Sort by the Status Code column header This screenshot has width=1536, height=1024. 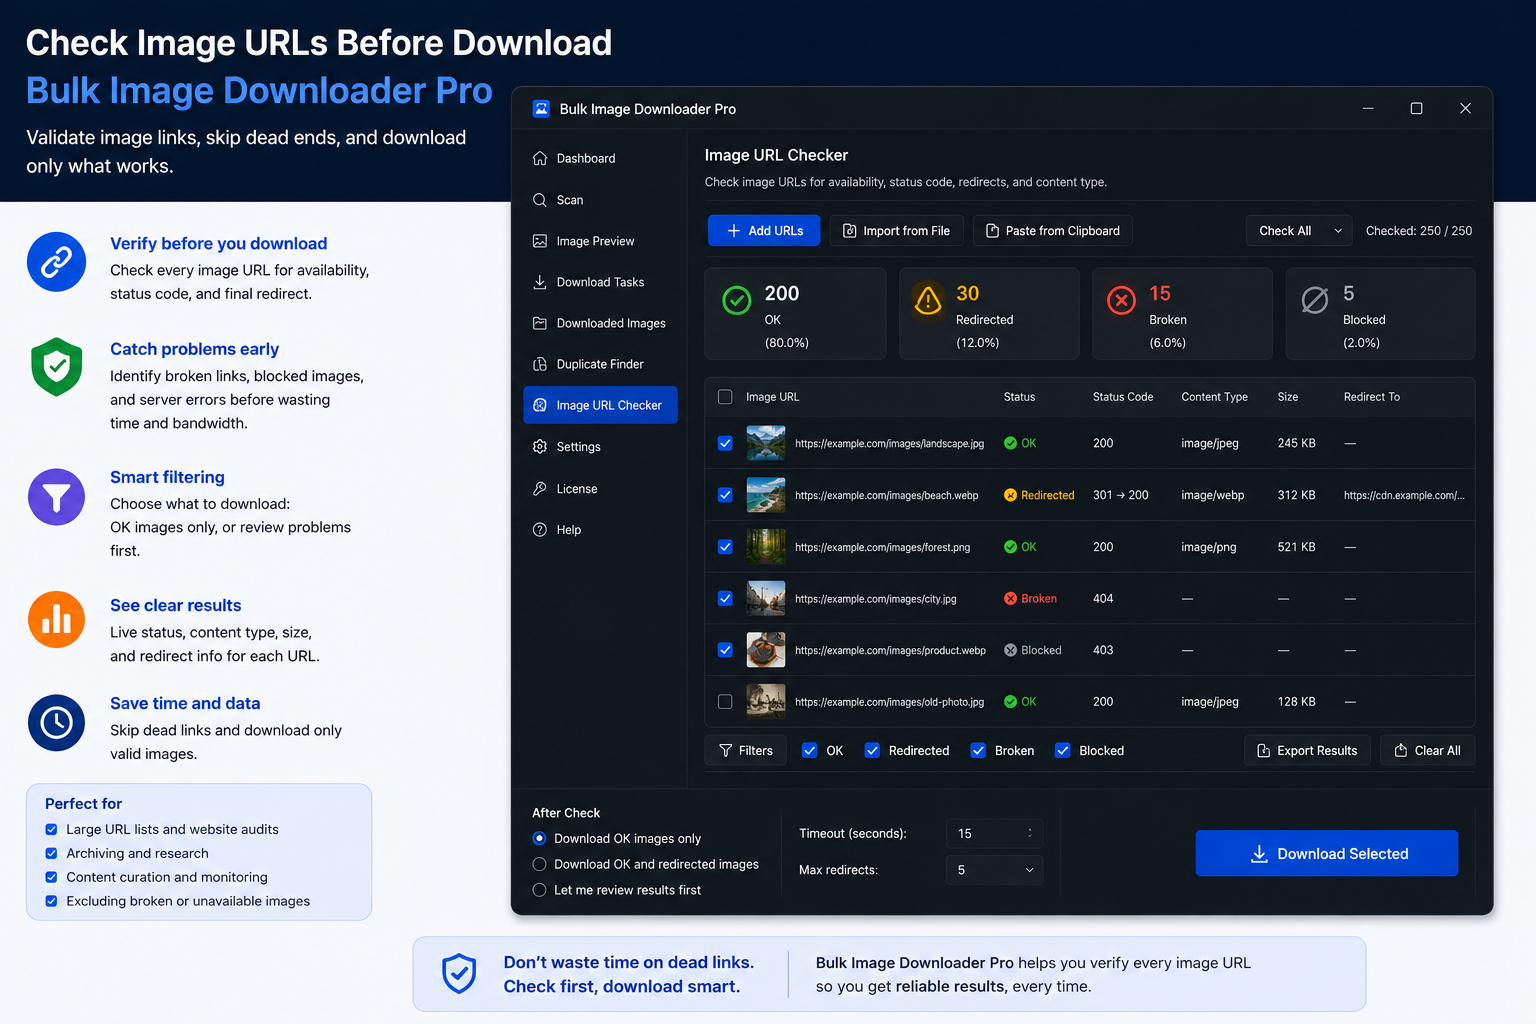[x=1123, y=397]
